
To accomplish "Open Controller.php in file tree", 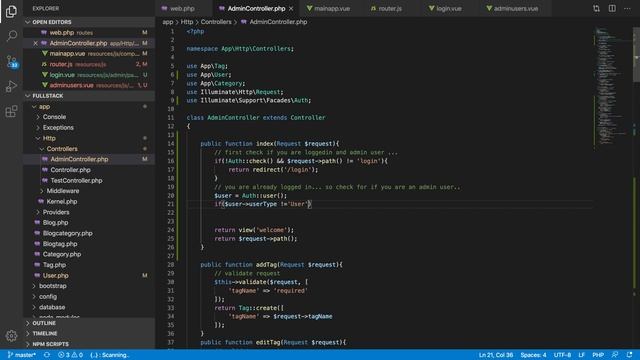I will pyautogui.click(x=89, y=170).
